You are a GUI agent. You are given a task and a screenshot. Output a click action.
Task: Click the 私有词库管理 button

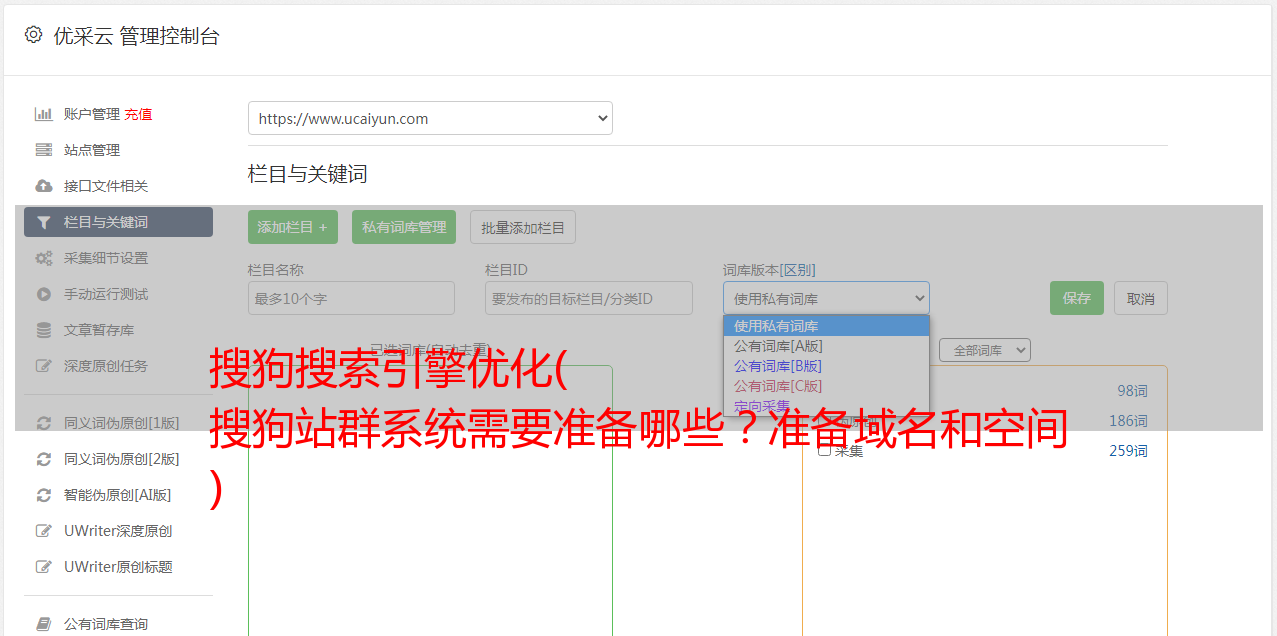point(404,227)
